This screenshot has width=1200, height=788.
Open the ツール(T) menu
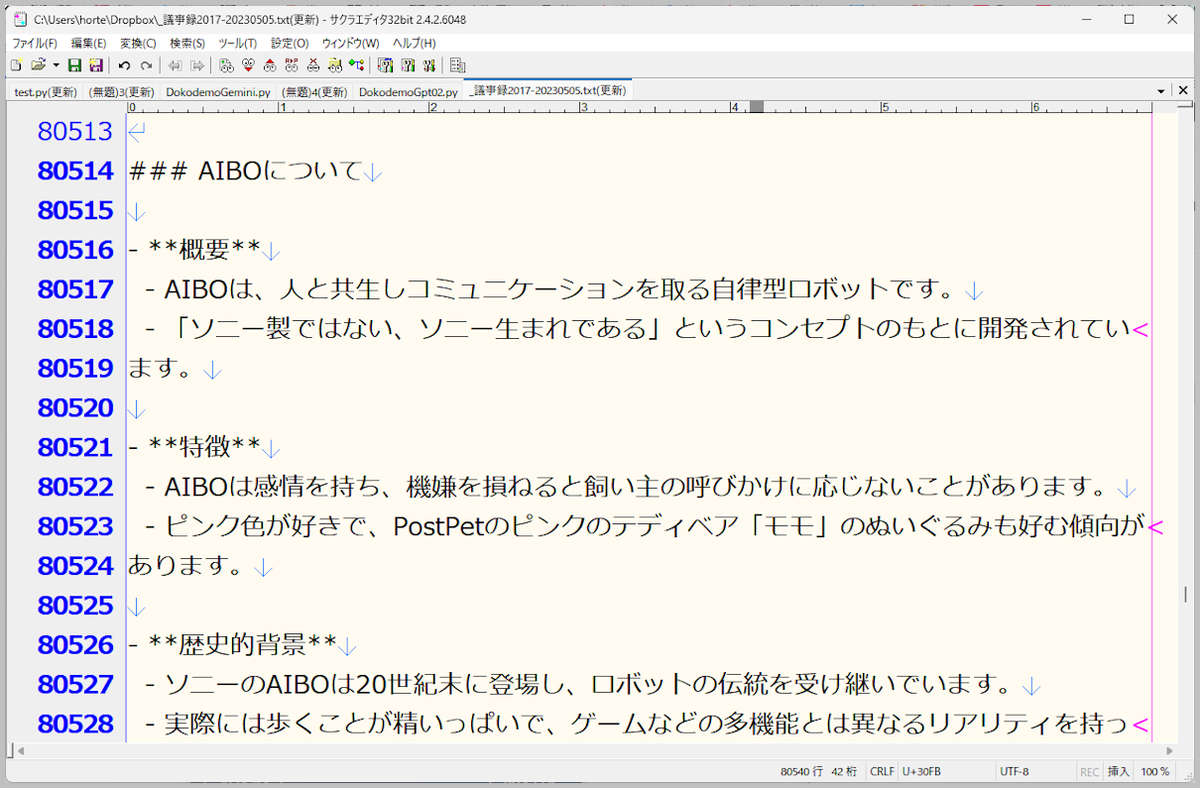click(x=238, y=43)
